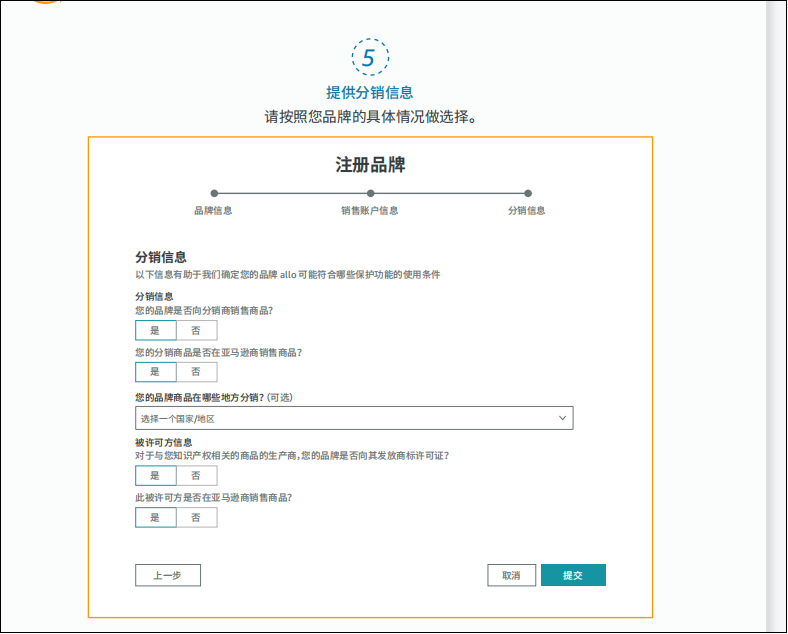Click the progress dot above 分销信息 step

coord(528,193)
